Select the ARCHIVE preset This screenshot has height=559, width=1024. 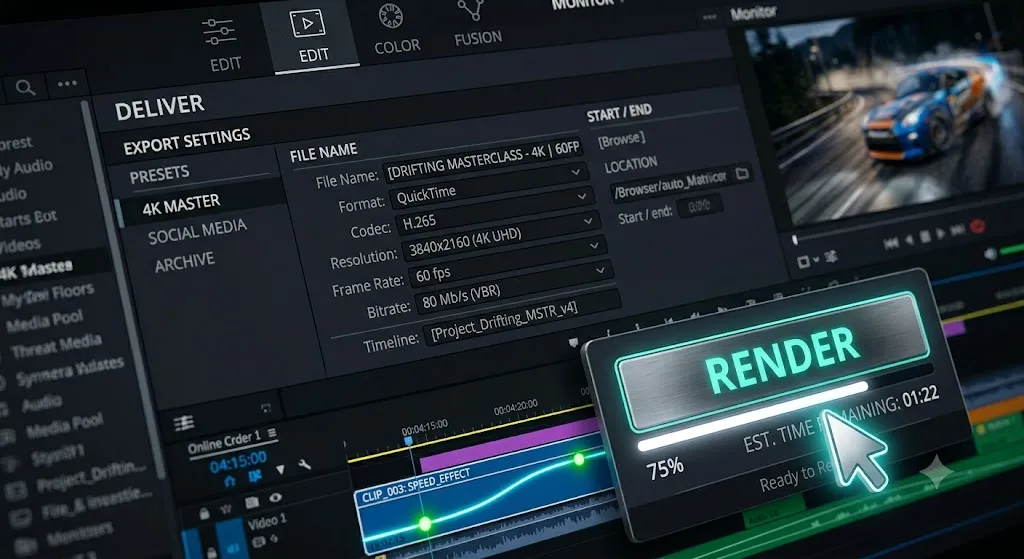coord(184,263)
